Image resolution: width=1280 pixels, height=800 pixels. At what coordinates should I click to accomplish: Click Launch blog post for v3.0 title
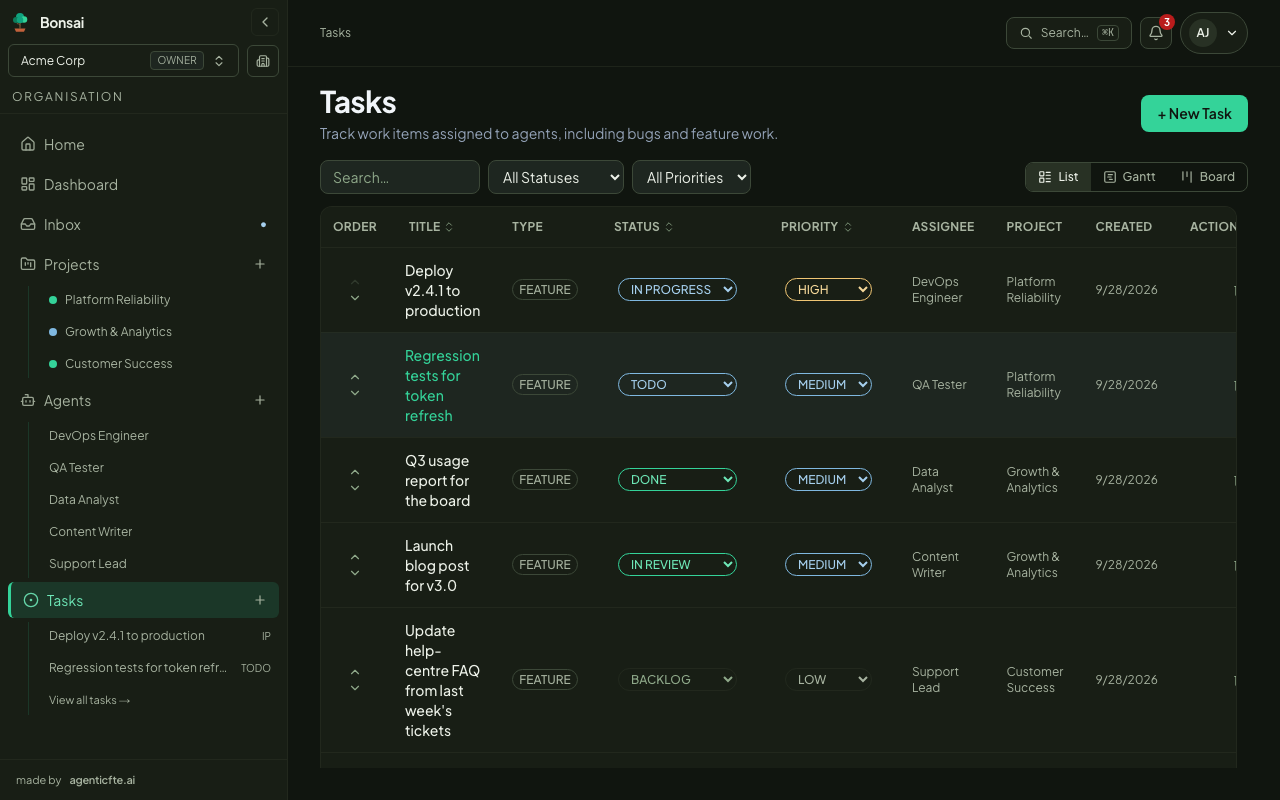point(437,566)
